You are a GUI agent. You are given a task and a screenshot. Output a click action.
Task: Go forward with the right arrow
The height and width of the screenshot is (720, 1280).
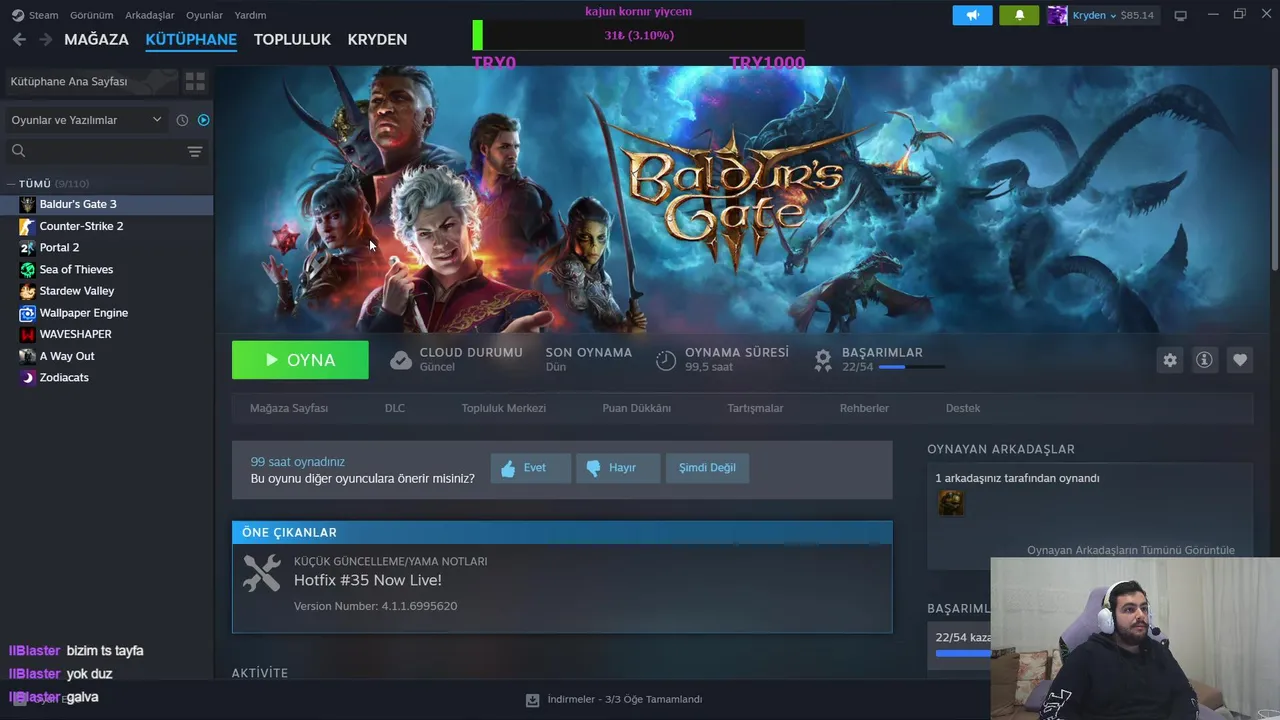[x=45, y=39]
